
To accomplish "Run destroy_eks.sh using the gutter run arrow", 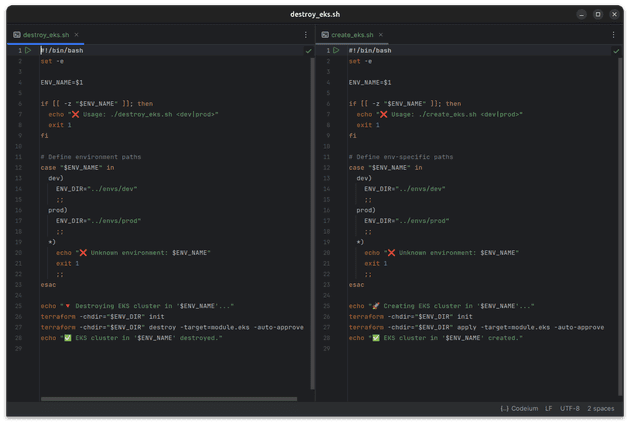I will pyautogui.click(x=28, y=50).
